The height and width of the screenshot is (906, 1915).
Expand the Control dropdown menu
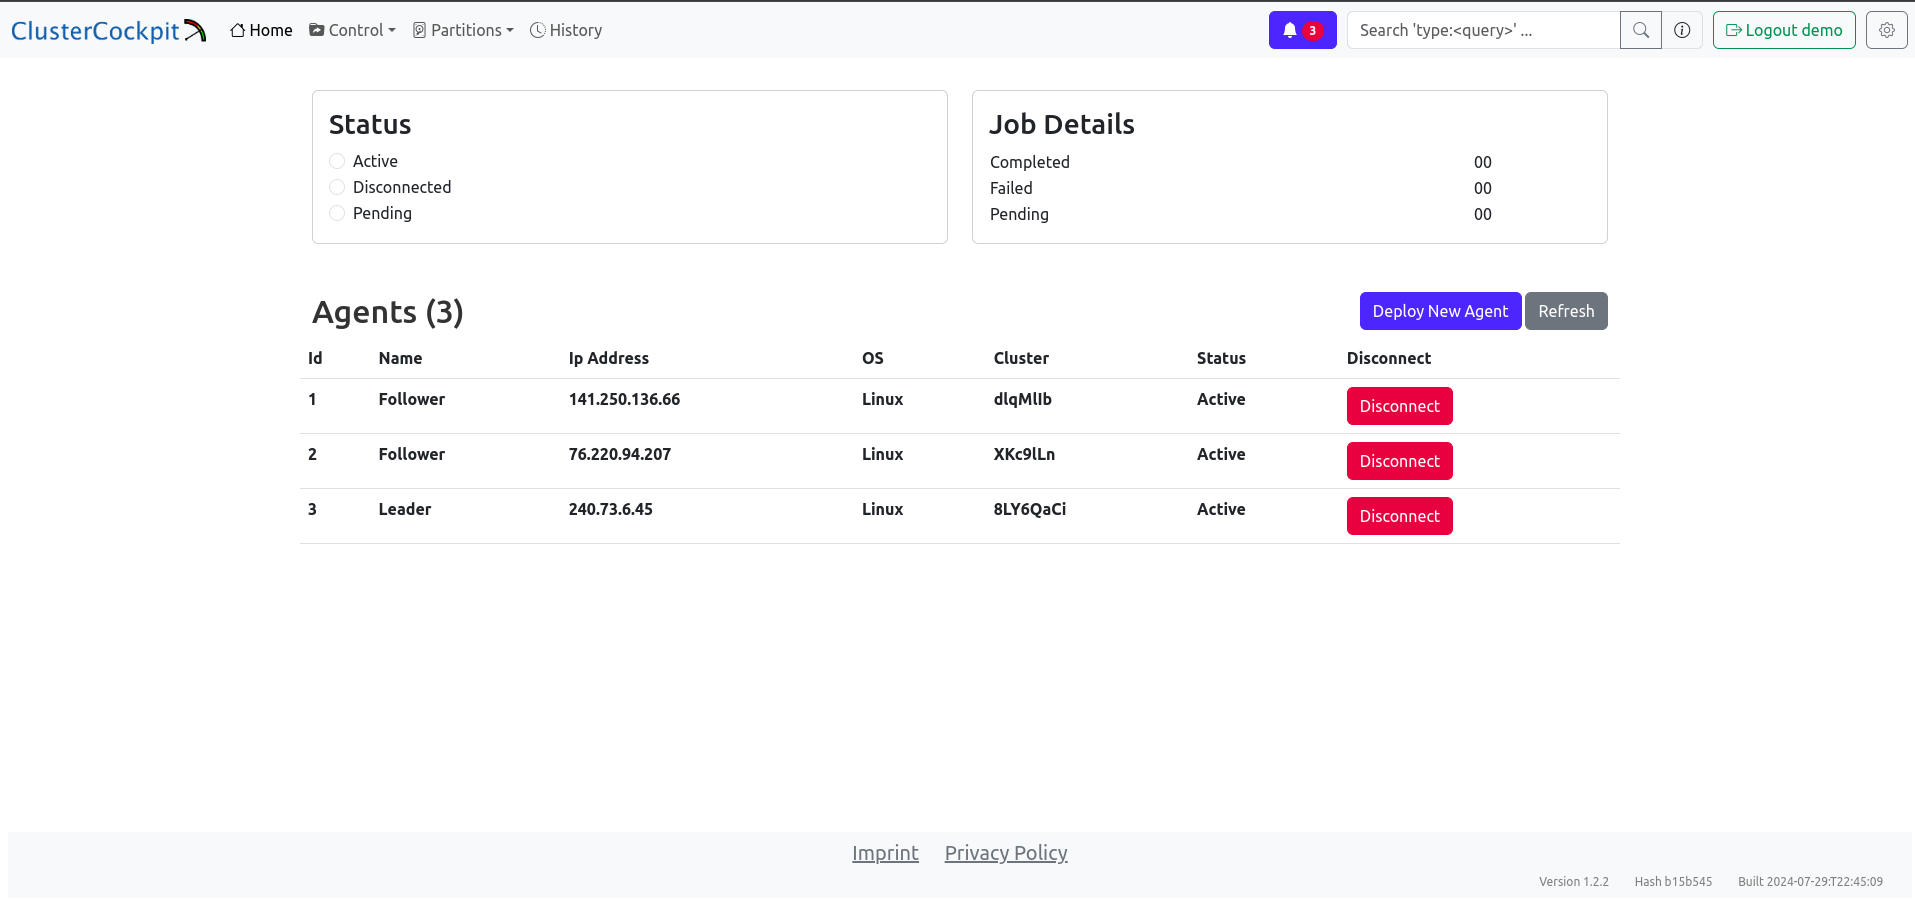(353, 30)
